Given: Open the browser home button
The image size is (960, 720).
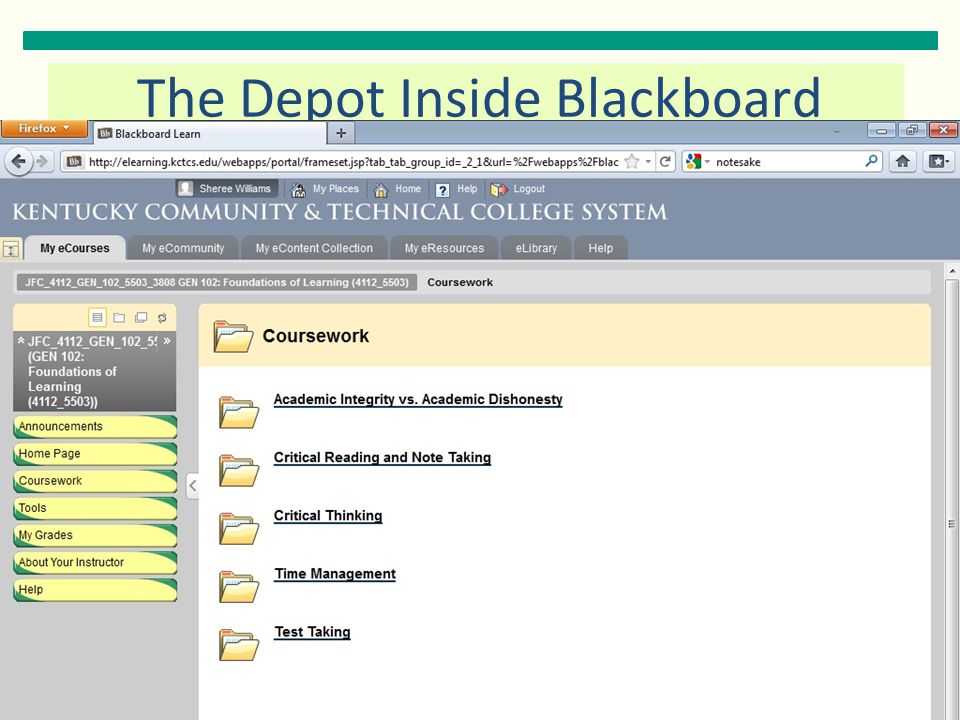Looking at the screenshot, I should pos(902,162).
